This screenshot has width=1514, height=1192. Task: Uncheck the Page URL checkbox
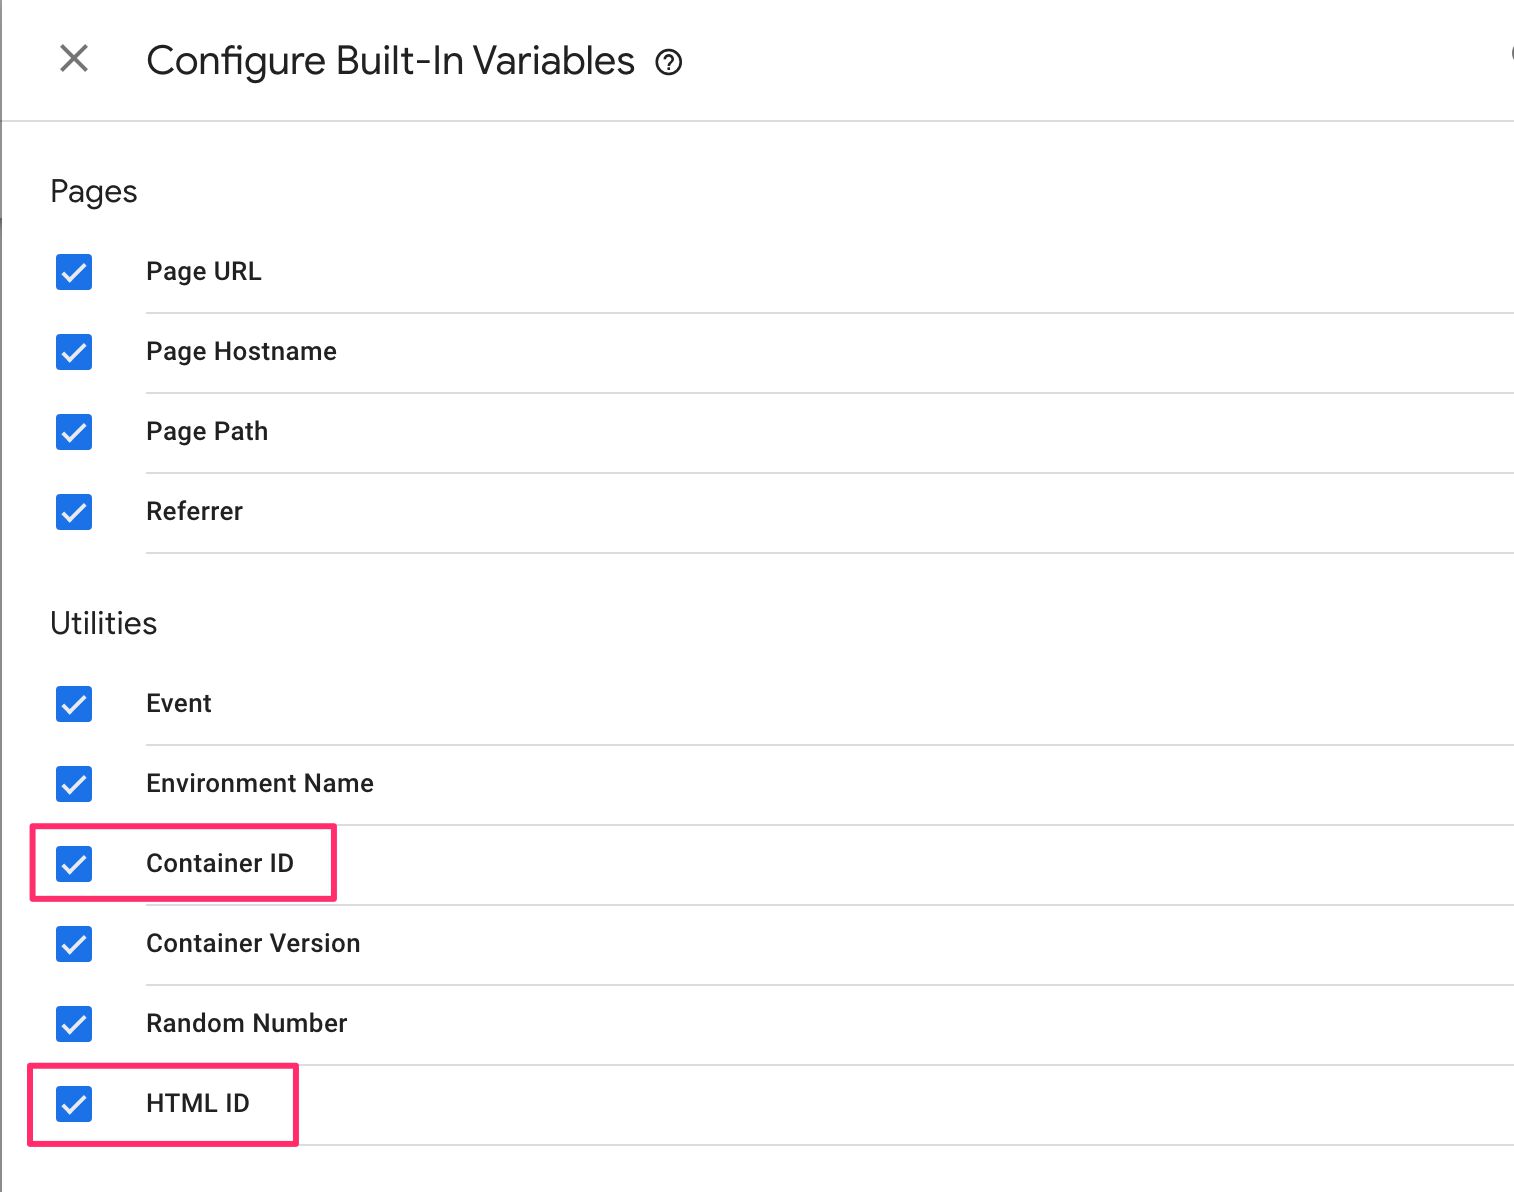[74, 272]
